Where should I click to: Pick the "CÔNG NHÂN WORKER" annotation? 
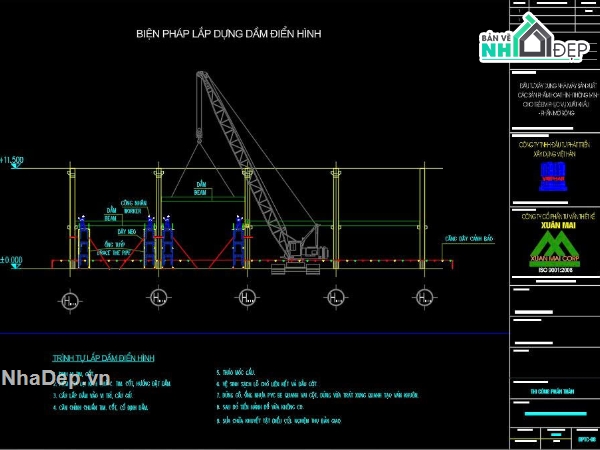point(133,207)
